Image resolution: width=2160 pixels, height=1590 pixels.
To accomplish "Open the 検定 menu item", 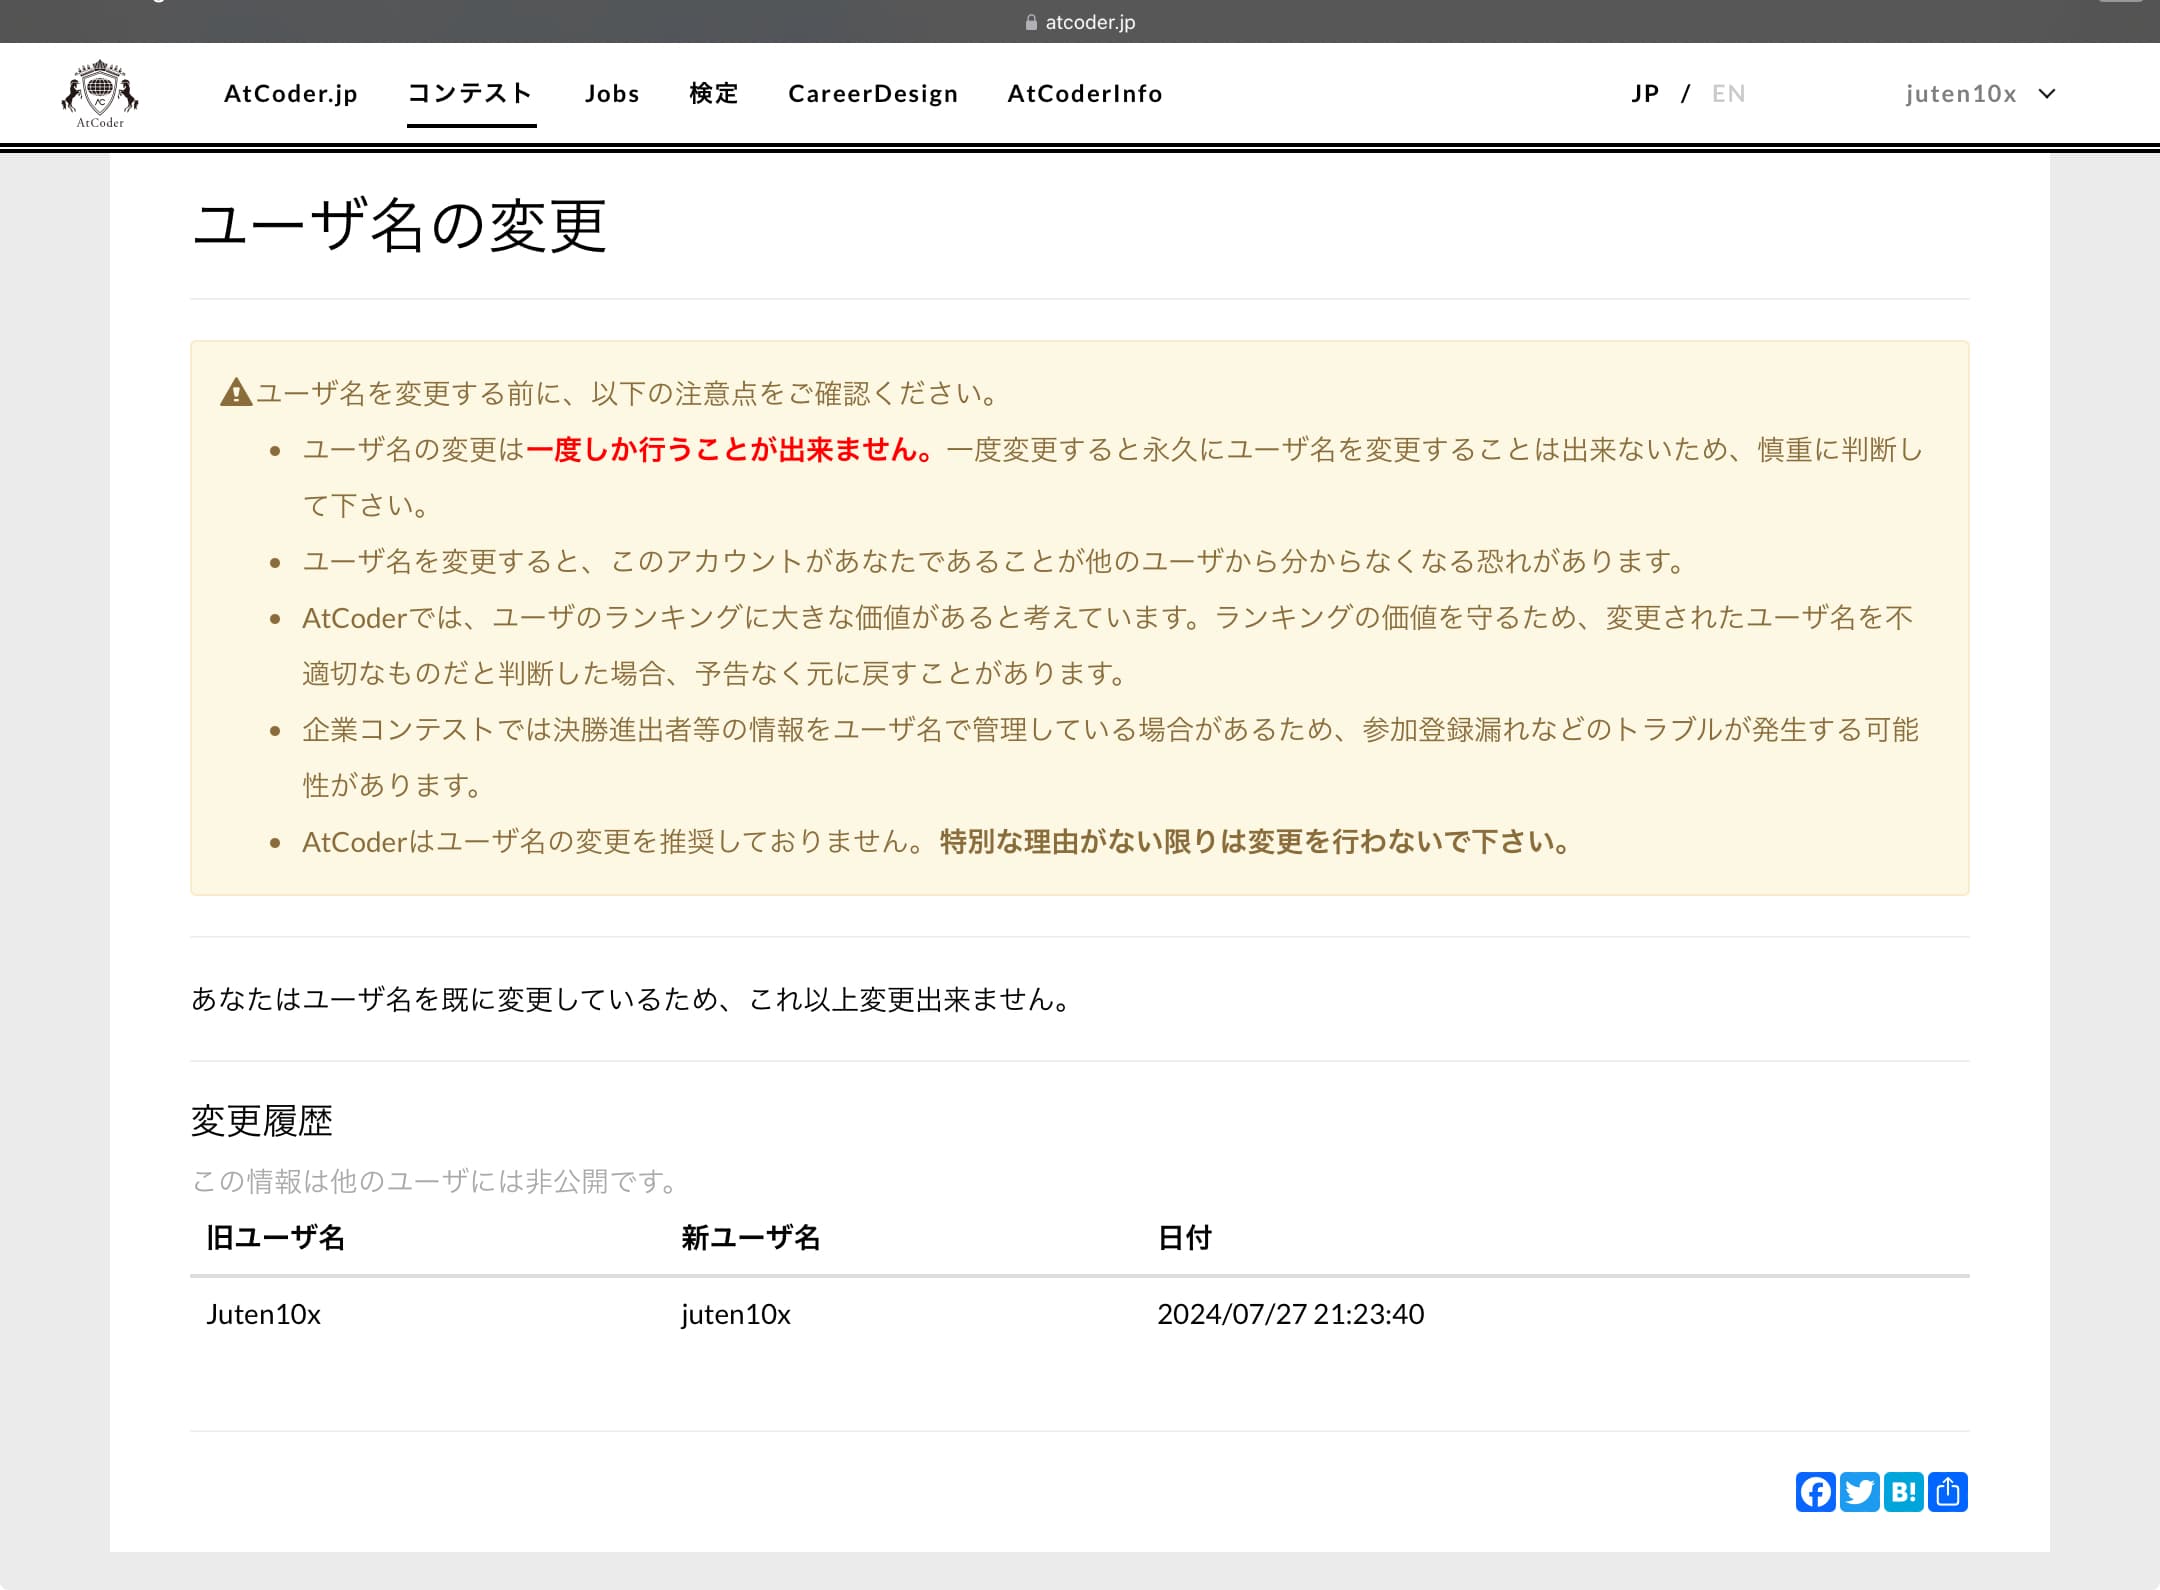I will 714,93.
